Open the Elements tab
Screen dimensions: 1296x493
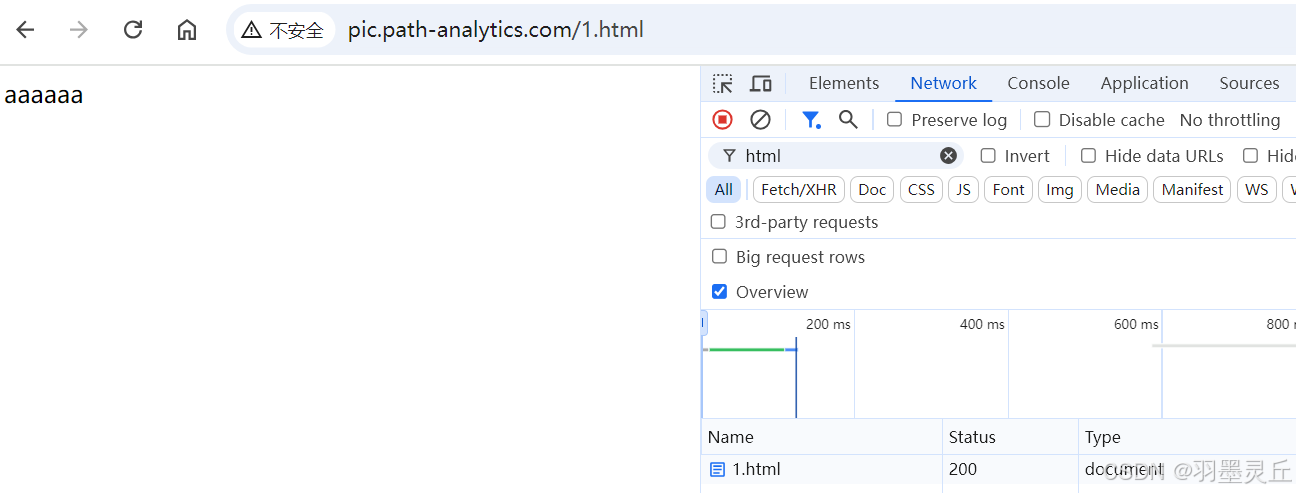(844, 84)
